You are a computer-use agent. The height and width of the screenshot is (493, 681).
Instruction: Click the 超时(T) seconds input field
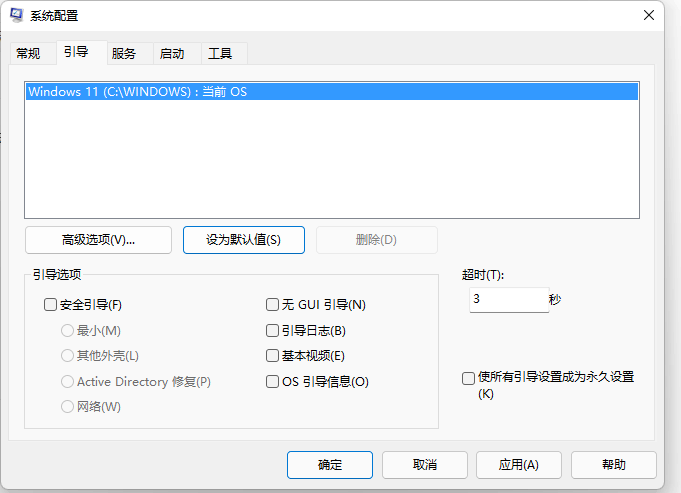click(x=509, y=299)
